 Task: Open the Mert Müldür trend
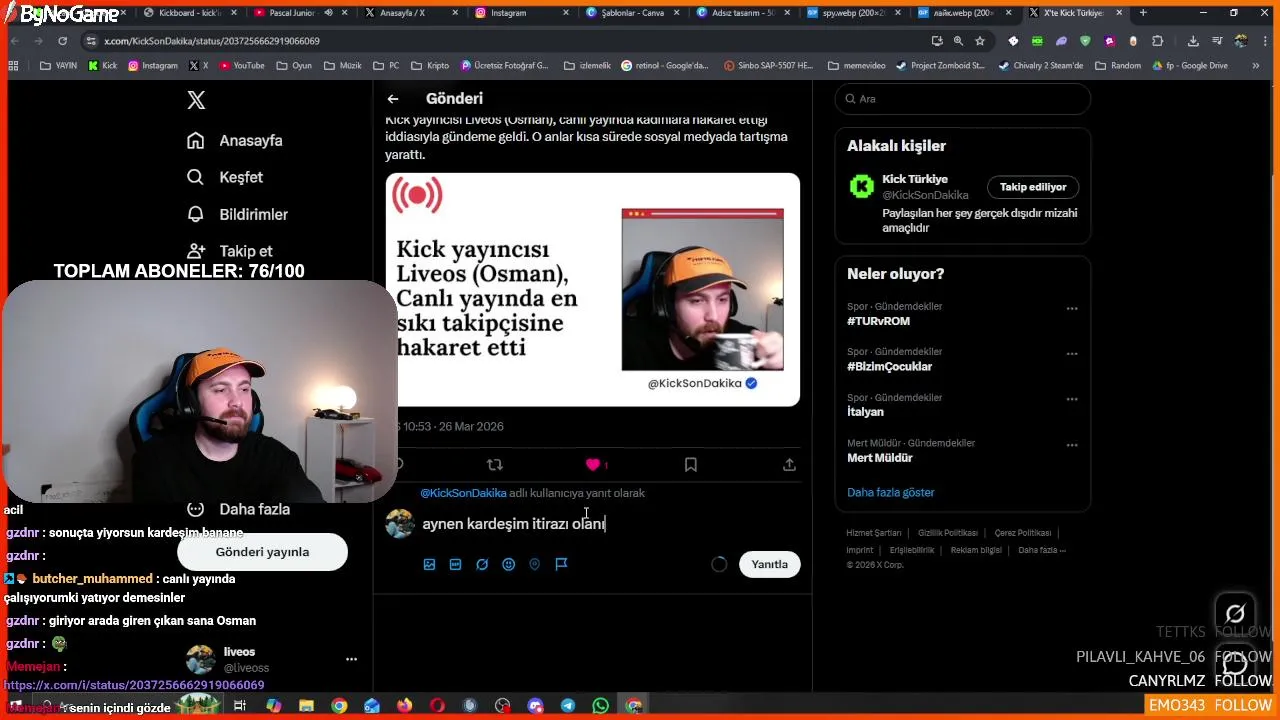click(880, 457)
